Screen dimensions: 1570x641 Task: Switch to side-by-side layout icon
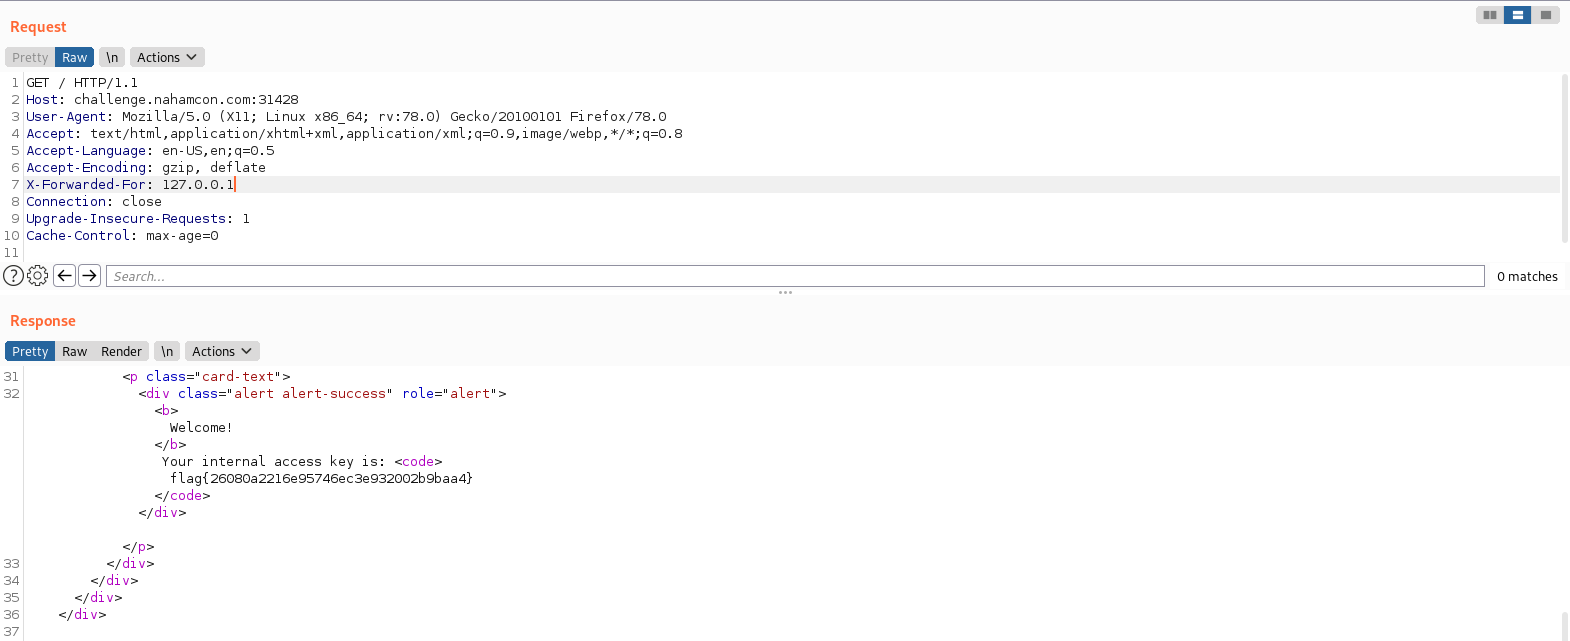(1490, 15)
